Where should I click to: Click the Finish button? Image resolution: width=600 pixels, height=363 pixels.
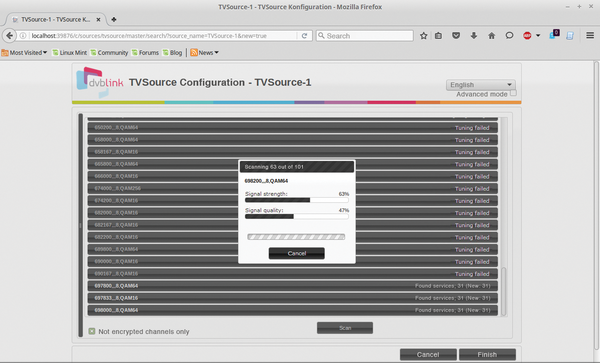[487, 355]
